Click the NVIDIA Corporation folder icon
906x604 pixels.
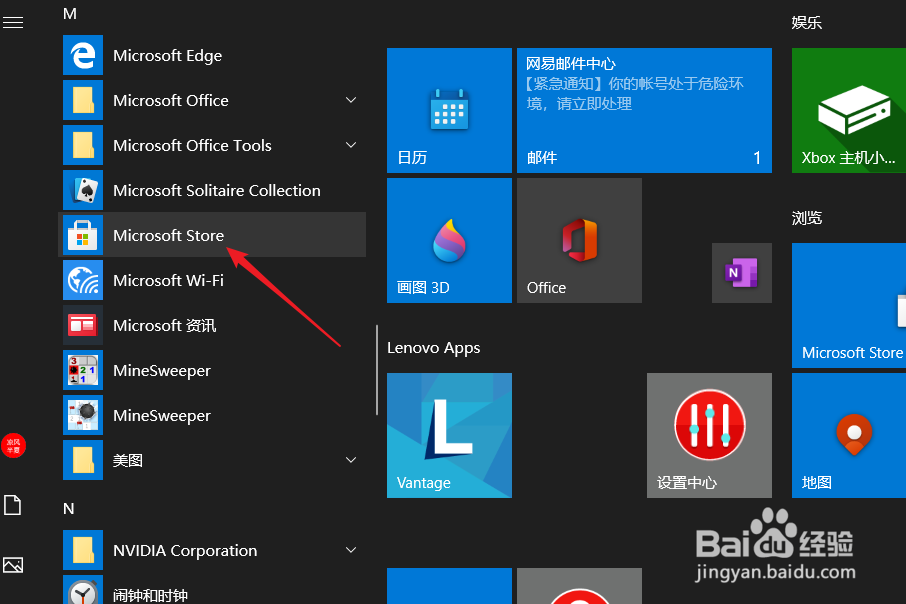click(83, 550)
